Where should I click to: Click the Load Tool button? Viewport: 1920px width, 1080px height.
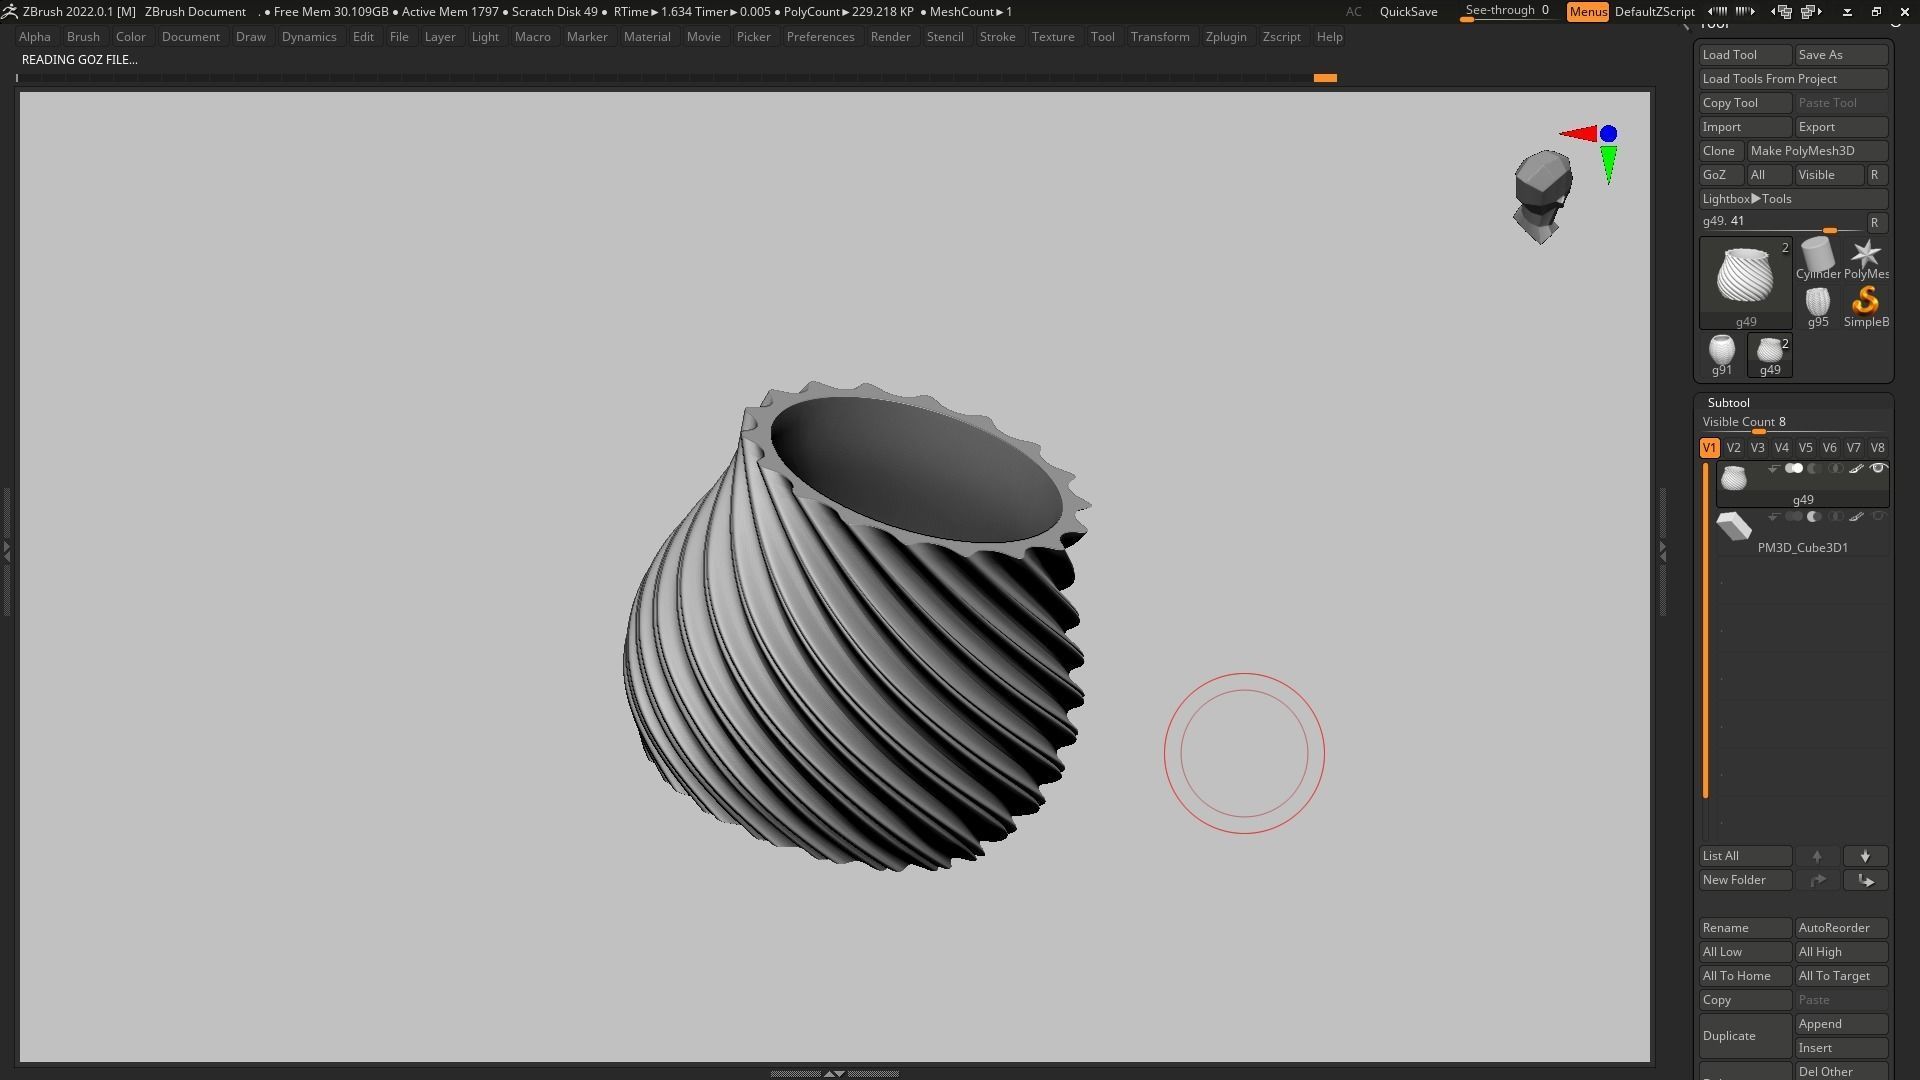coord(1745,55)
